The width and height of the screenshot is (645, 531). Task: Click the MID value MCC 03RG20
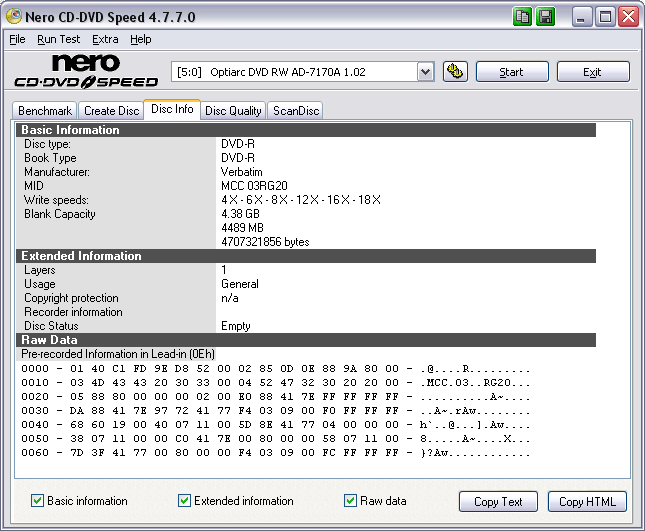(x=254, y=186)
